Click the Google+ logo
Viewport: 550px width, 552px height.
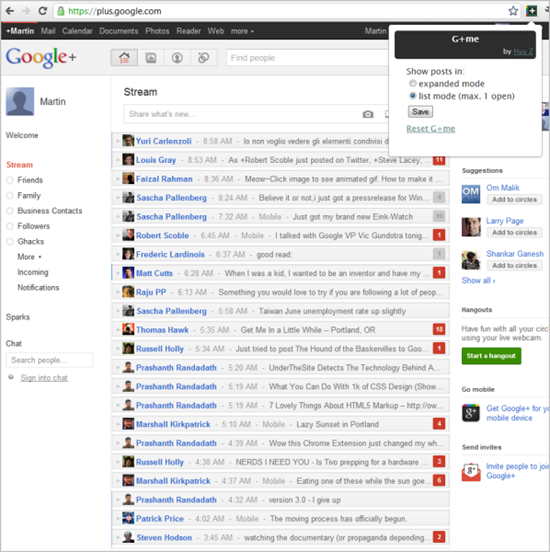tap(41, 57)
